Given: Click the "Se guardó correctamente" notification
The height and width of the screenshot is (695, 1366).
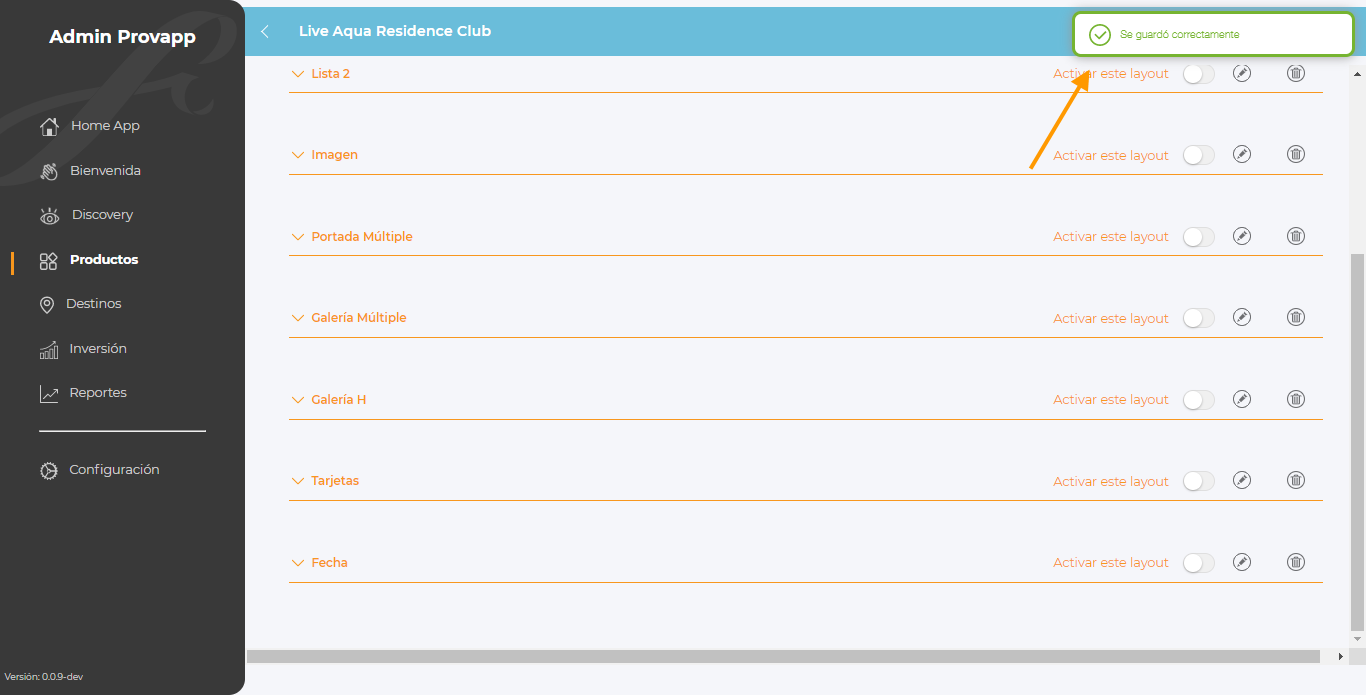Looking at the screenshot, I should [x=1213, y=35].
